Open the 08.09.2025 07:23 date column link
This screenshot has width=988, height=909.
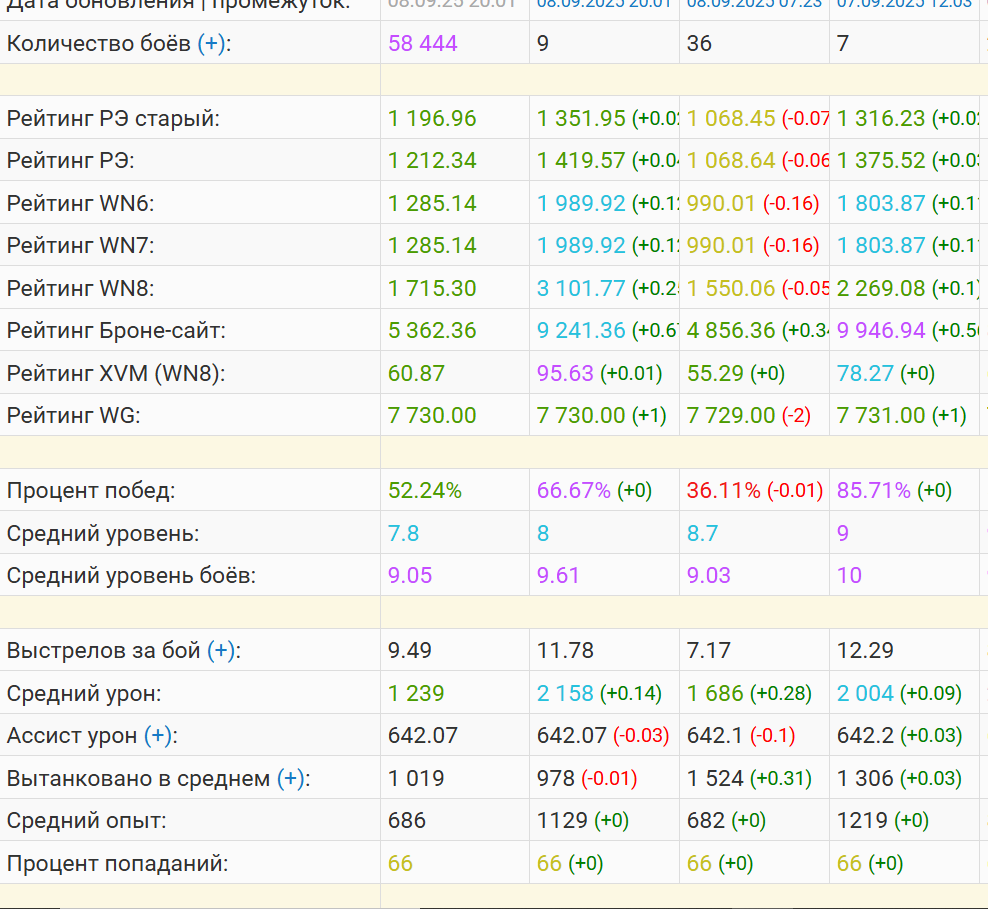pos(753,4)
